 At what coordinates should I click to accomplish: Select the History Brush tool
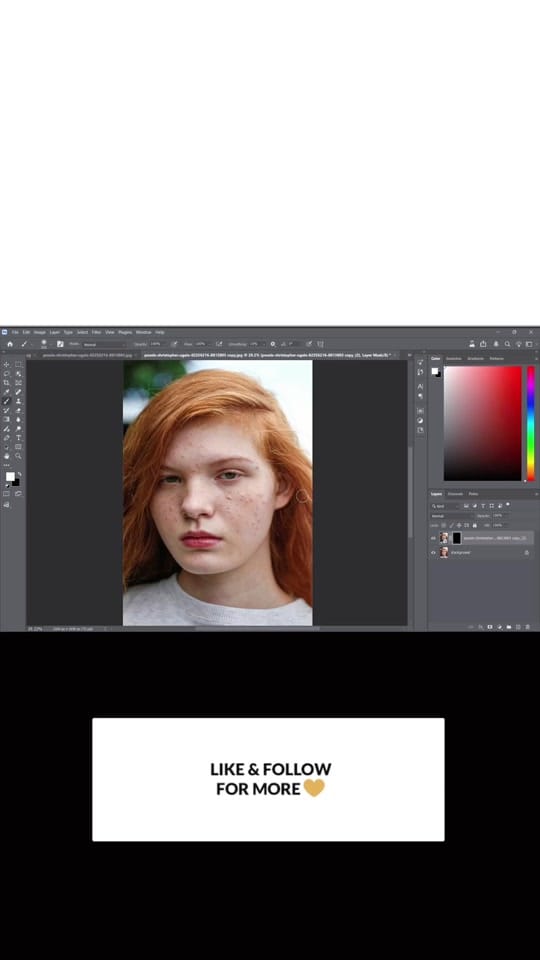tap(7, 410)
